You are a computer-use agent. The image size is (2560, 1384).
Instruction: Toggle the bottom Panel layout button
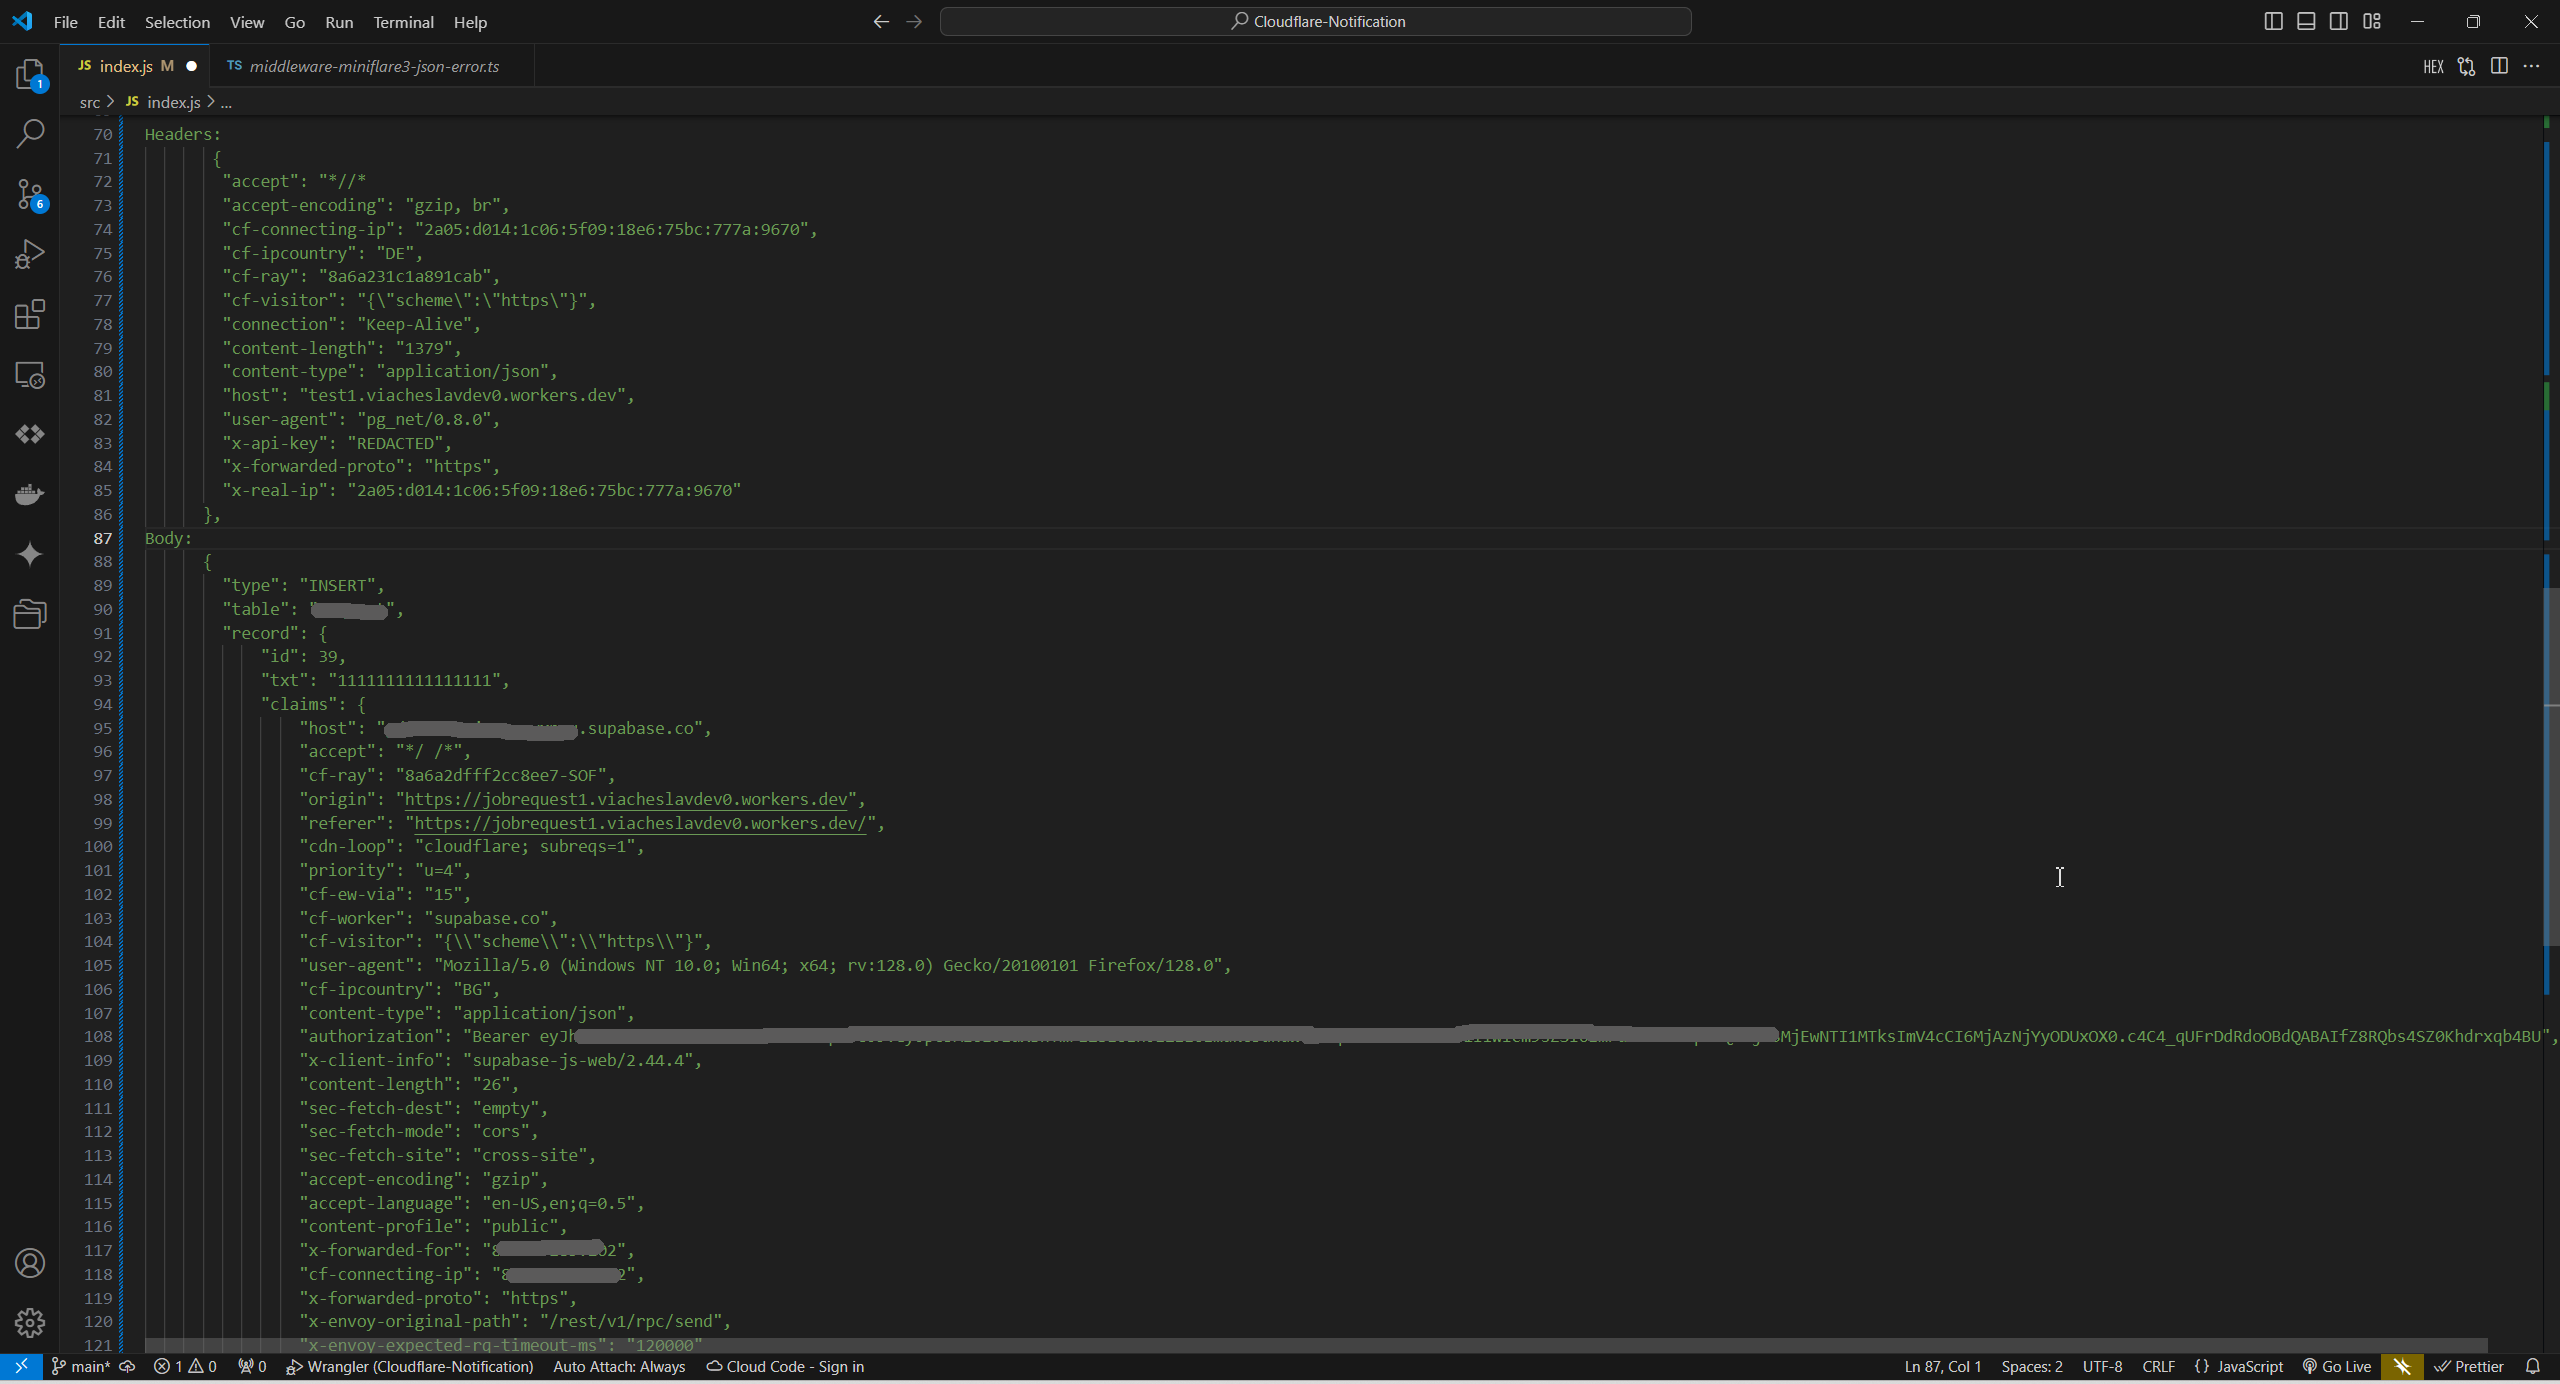pyautogui.click(x=2306, y=21)
